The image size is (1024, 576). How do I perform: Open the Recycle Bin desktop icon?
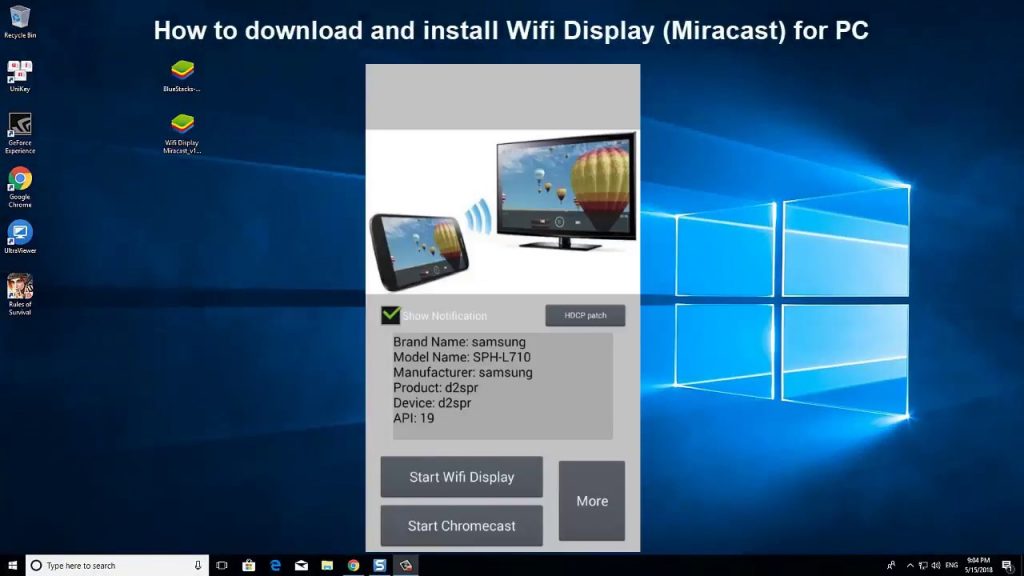[x=20, y=22]
